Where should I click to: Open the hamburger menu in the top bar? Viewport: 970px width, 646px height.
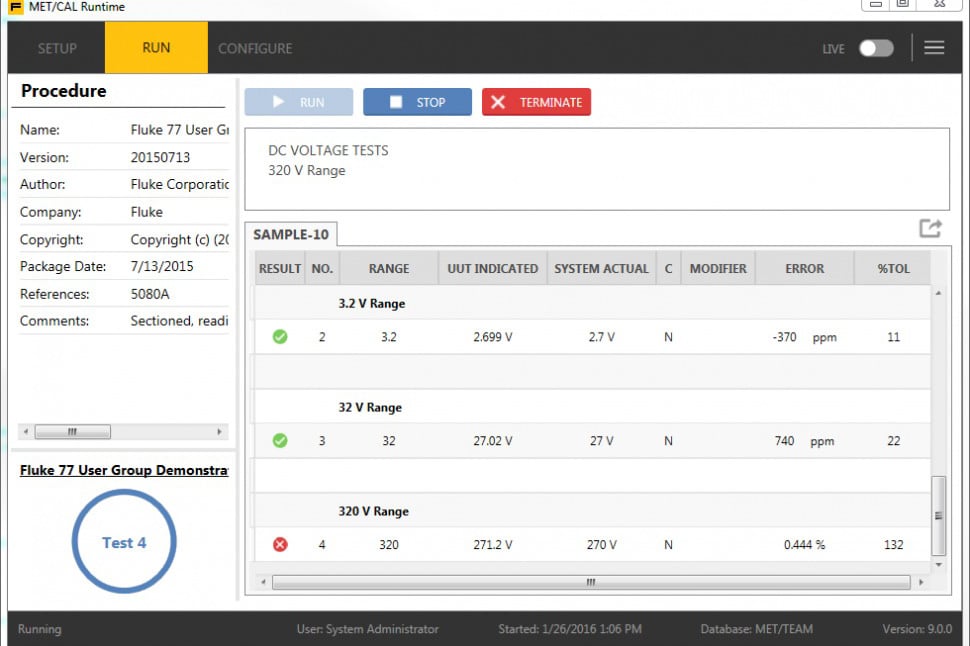[x=934, y=47]
